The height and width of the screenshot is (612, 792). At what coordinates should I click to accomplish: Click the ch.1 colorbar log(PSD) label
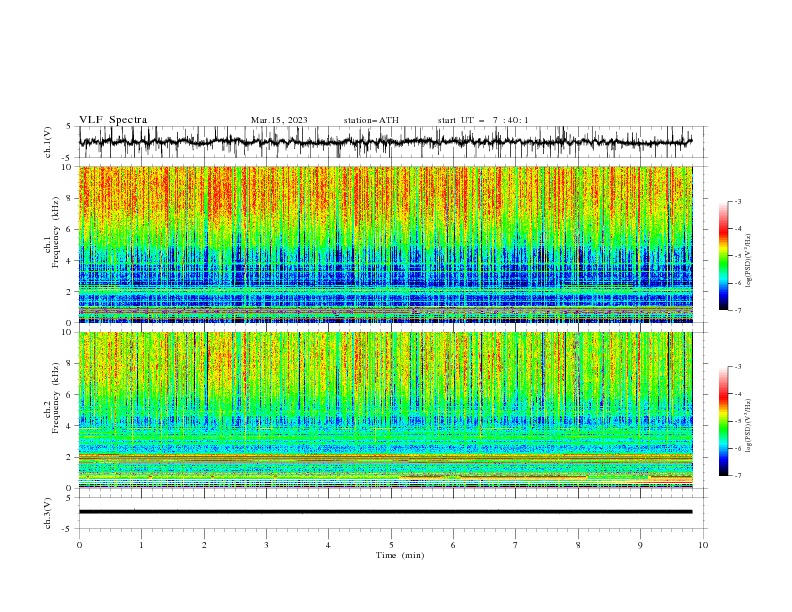point(749,261)
